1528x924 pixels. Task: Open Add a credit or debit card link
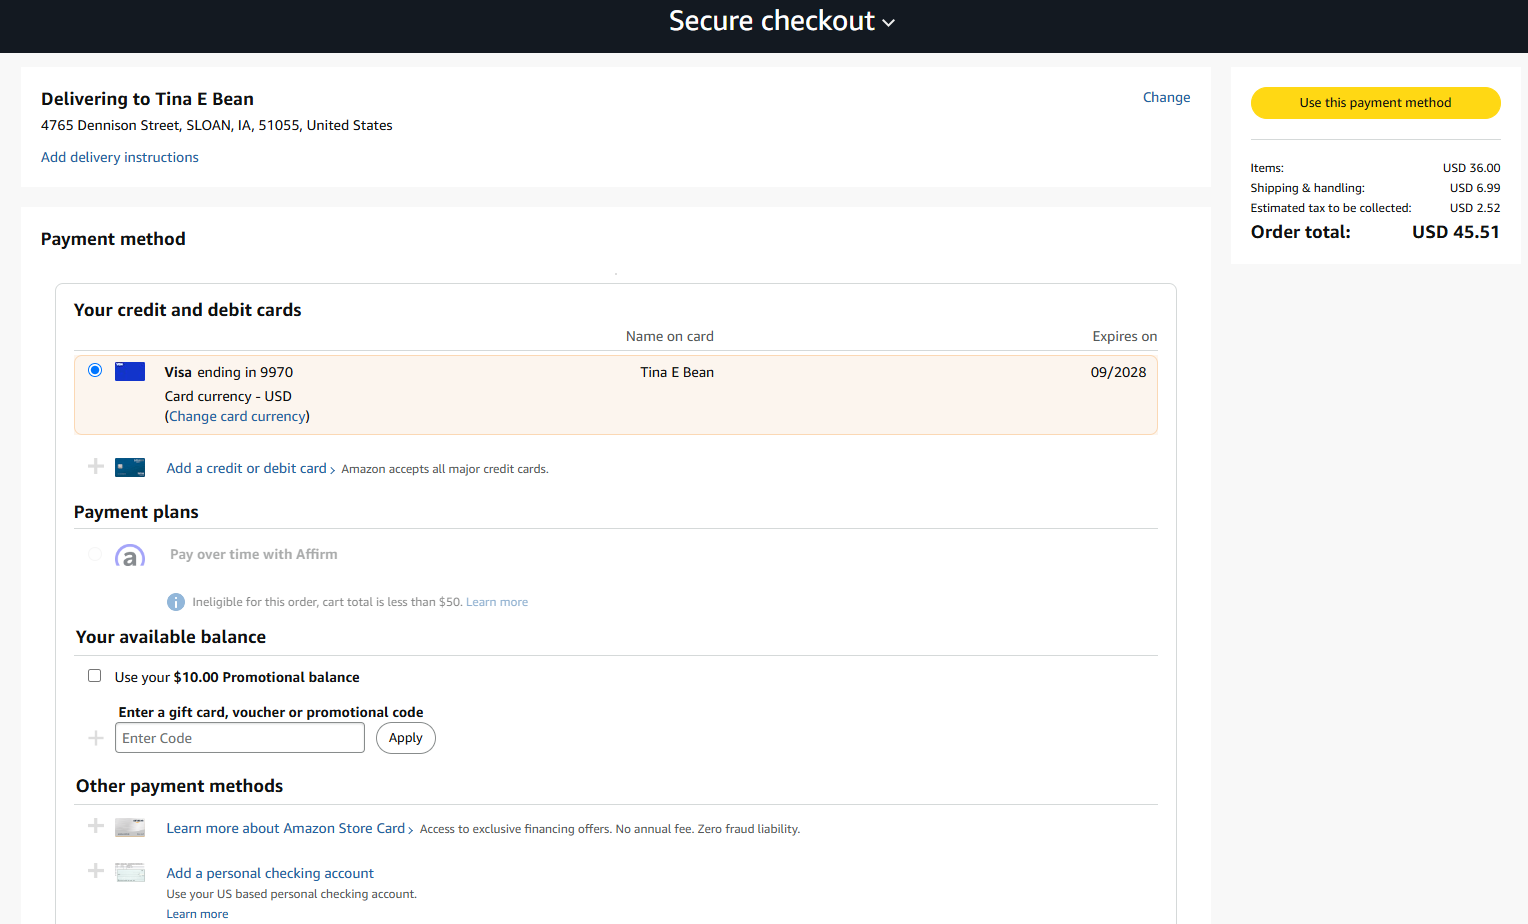click(246, 468)
